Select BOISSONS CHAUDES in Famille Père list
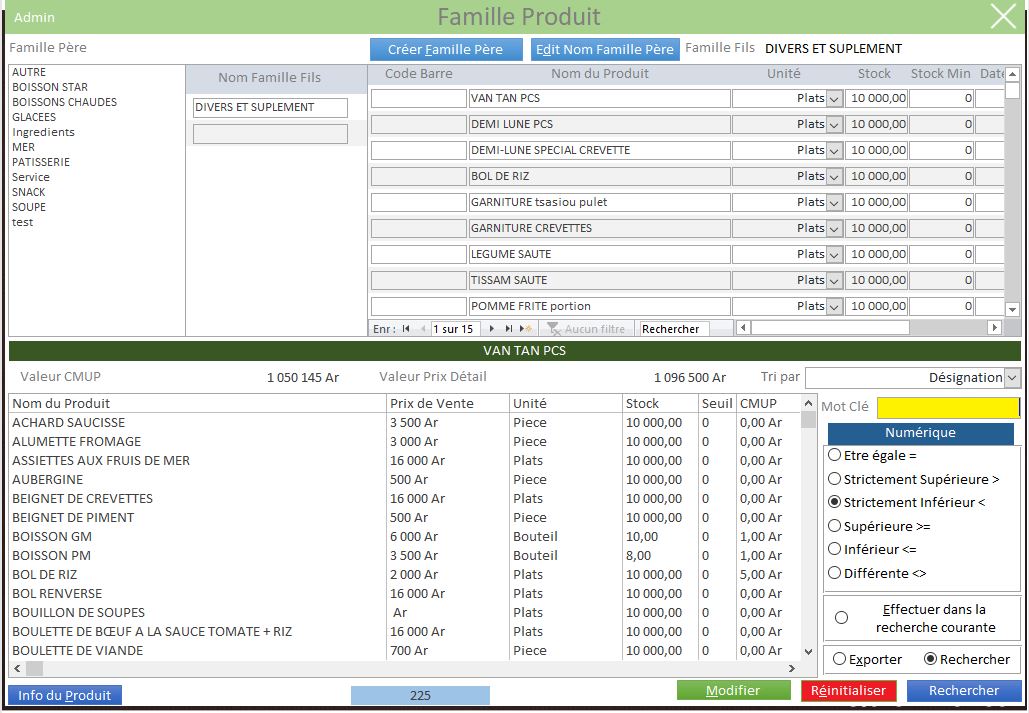 tap(64, 102)
